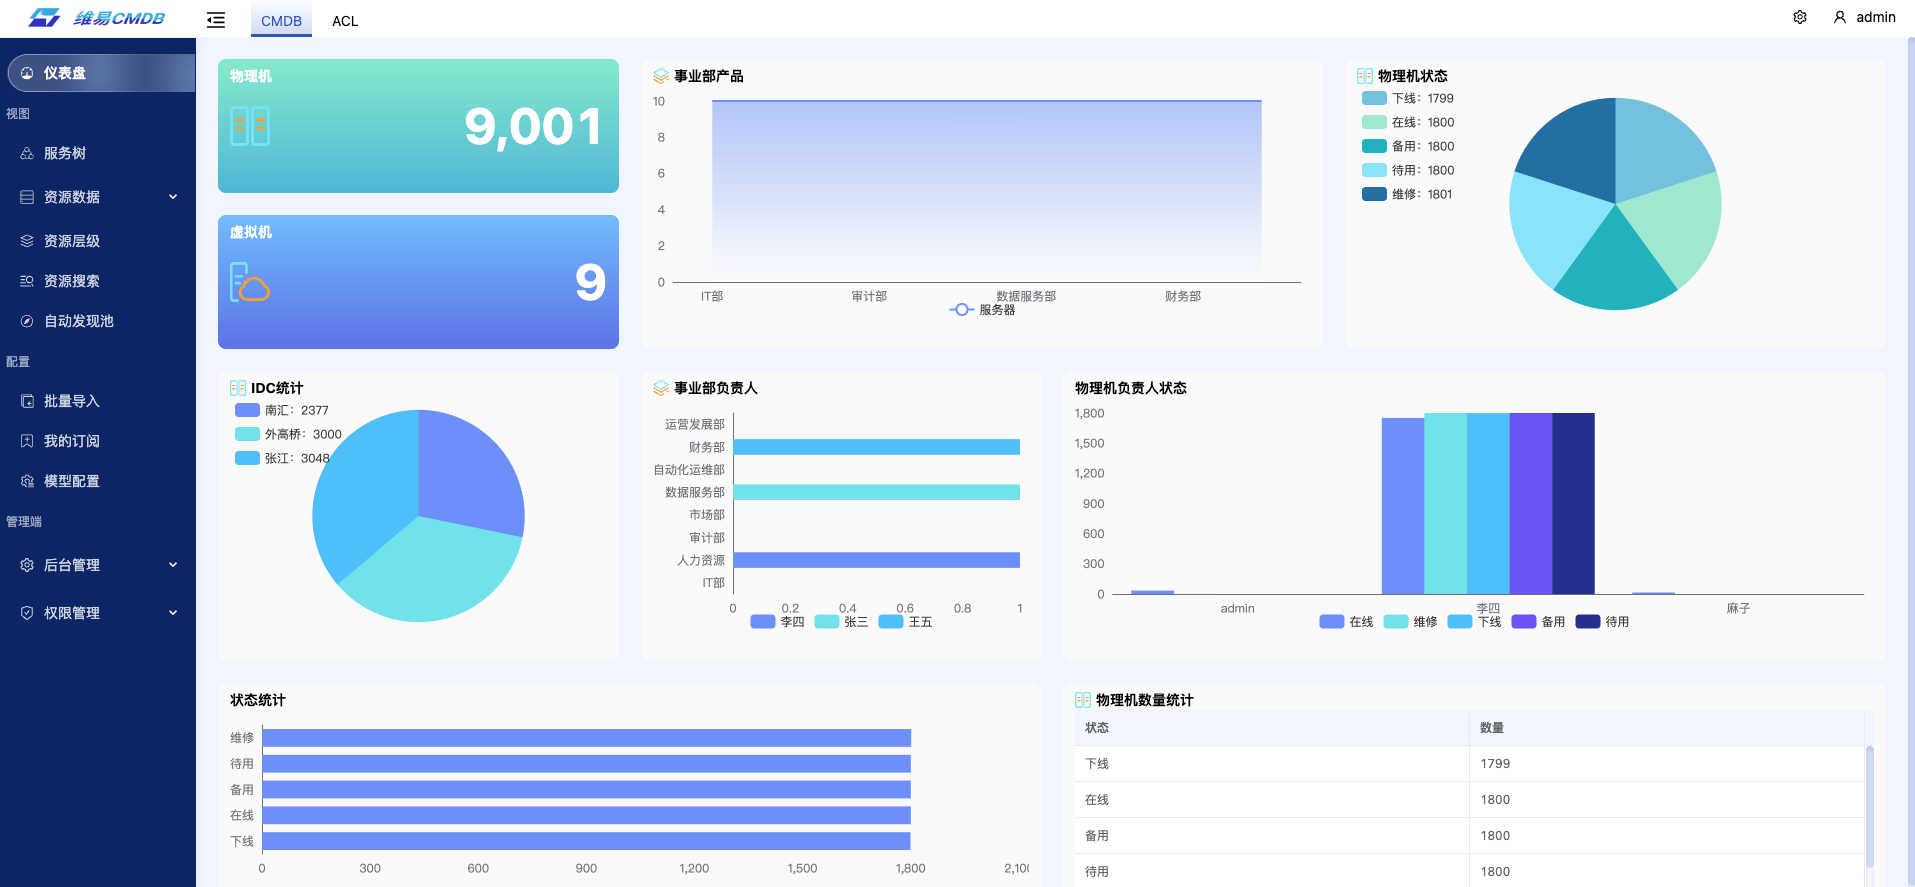The image size is (1915, 887).
Task: Click the 南汇 color swatch in IDC统计 legend
Action: 247,410
